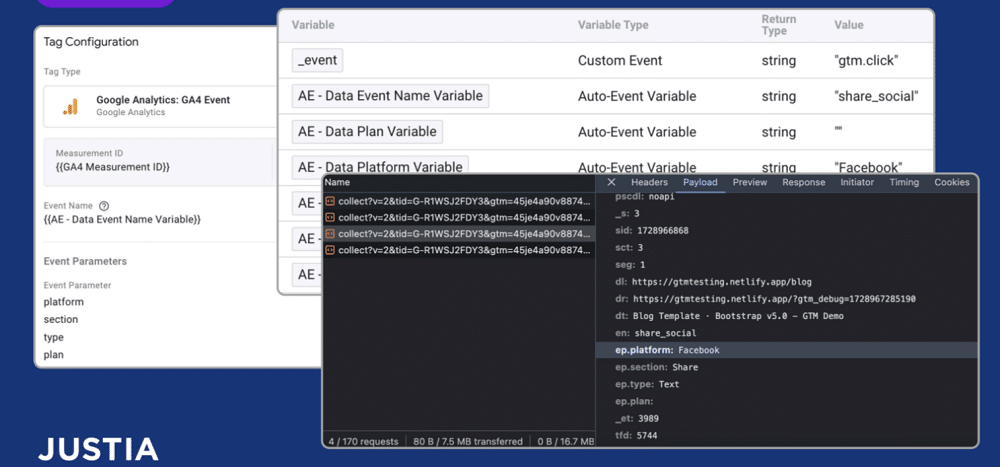Switch to the Cookies tab

952,182
